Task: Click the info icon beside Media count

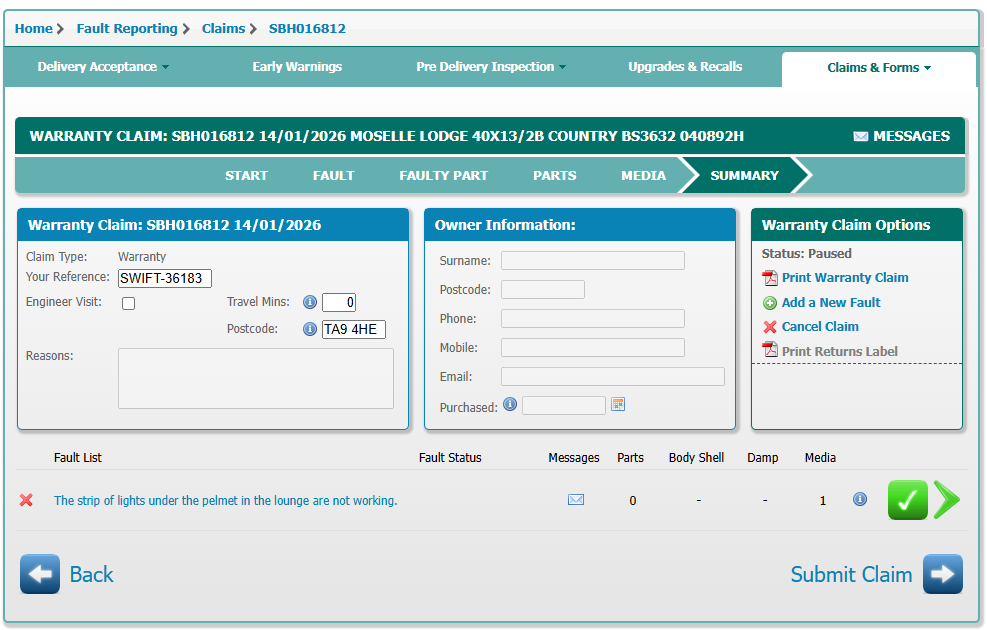Action: point(860,500)
